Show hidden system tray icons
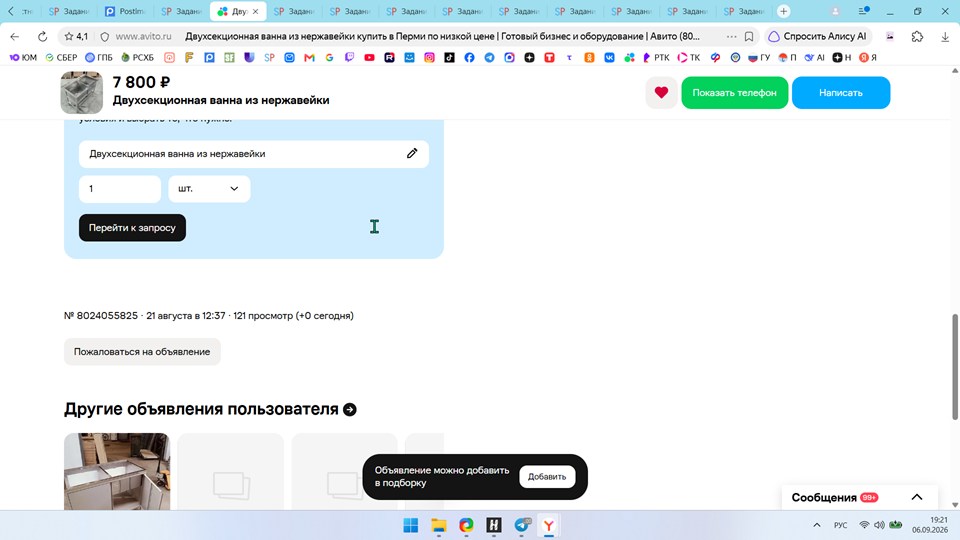The height and width of the screenshot is (540, 960). click(x=817, y=525)
